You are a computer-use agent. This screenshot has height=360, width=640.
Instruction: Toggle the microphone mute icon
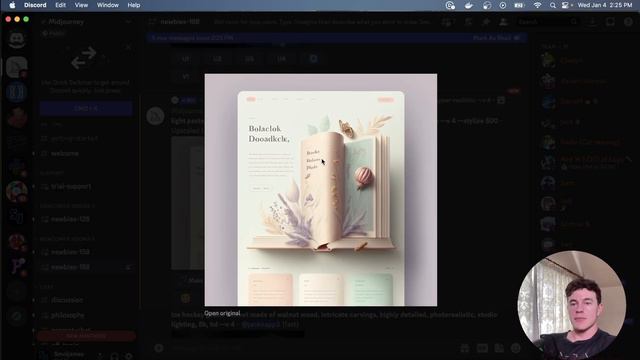(x=100, y=356)
